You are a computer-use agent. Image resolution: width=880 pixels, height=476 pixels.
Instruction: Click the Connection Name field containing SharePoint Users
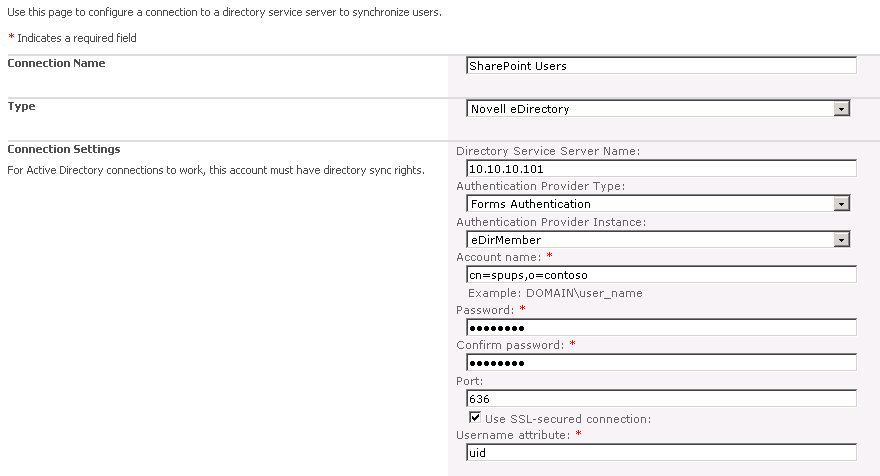click(x=661, y=66)
